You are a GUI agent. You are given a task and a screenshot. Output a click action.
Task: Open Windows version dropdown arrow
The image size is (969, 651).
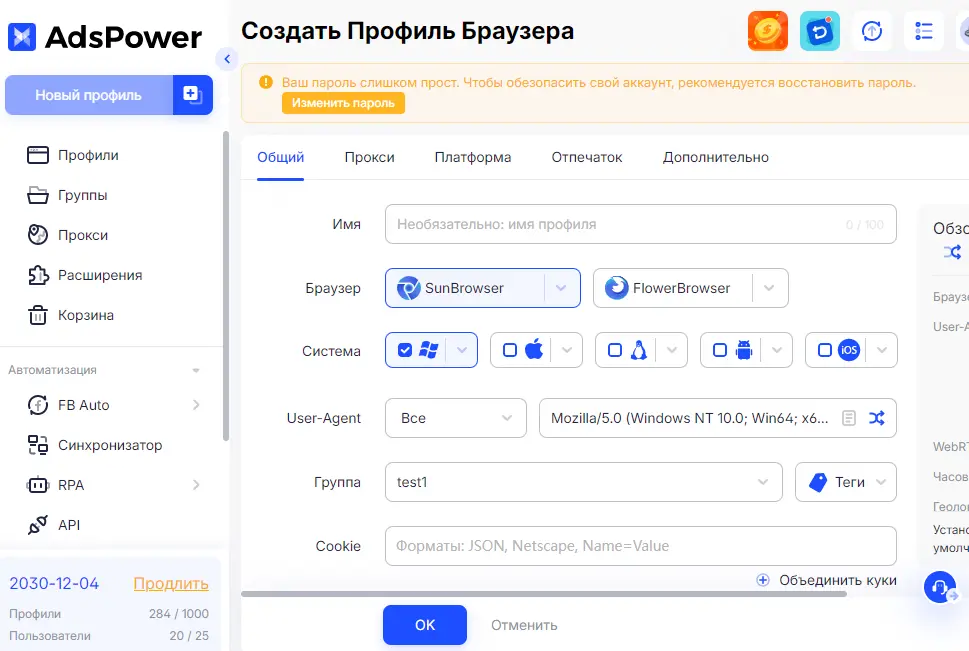point(462,351)
